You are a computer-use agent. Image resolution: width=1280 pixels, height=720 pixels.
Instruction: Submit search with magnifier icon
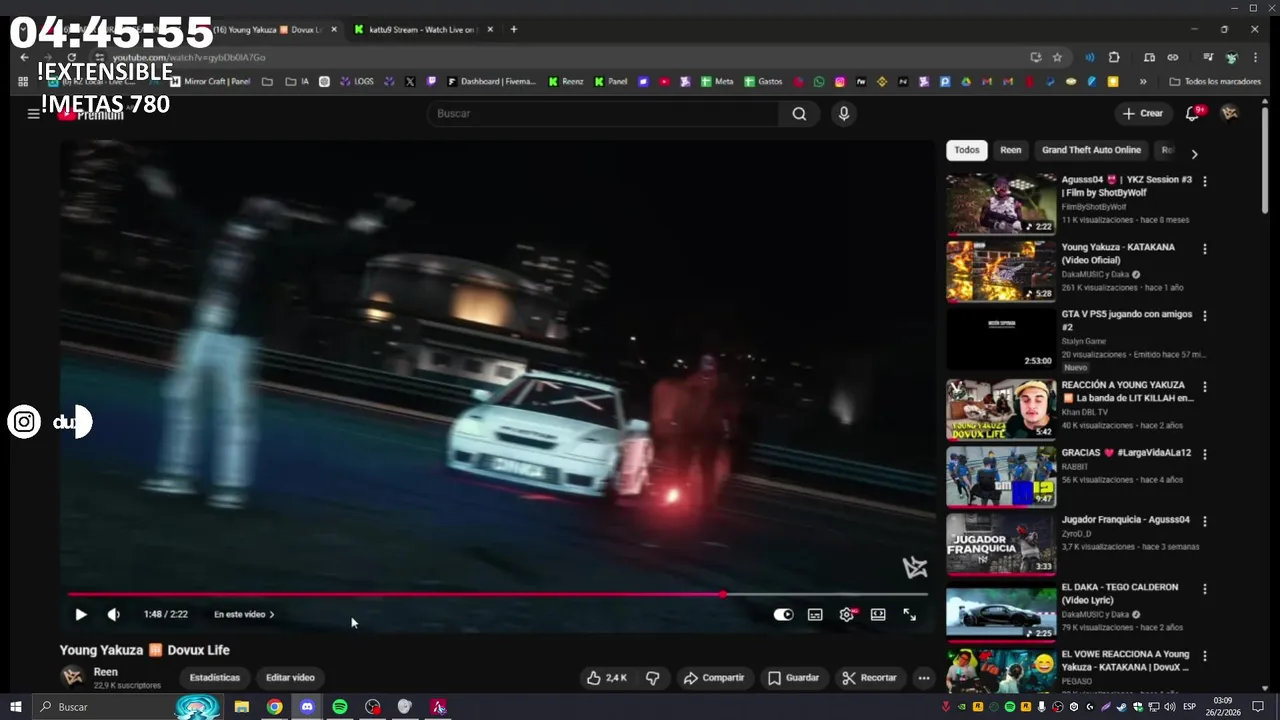tap(799, 114)
